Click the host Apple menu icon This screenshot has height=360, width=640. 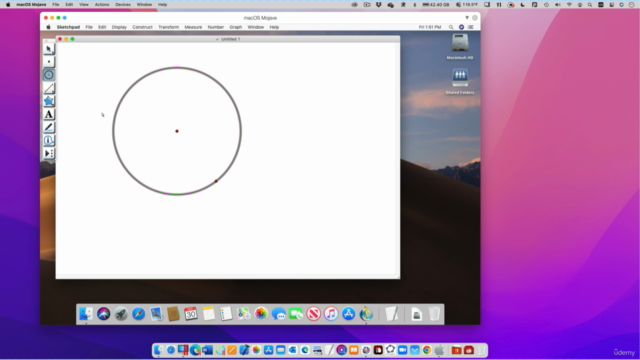click(x=8, y=4)
